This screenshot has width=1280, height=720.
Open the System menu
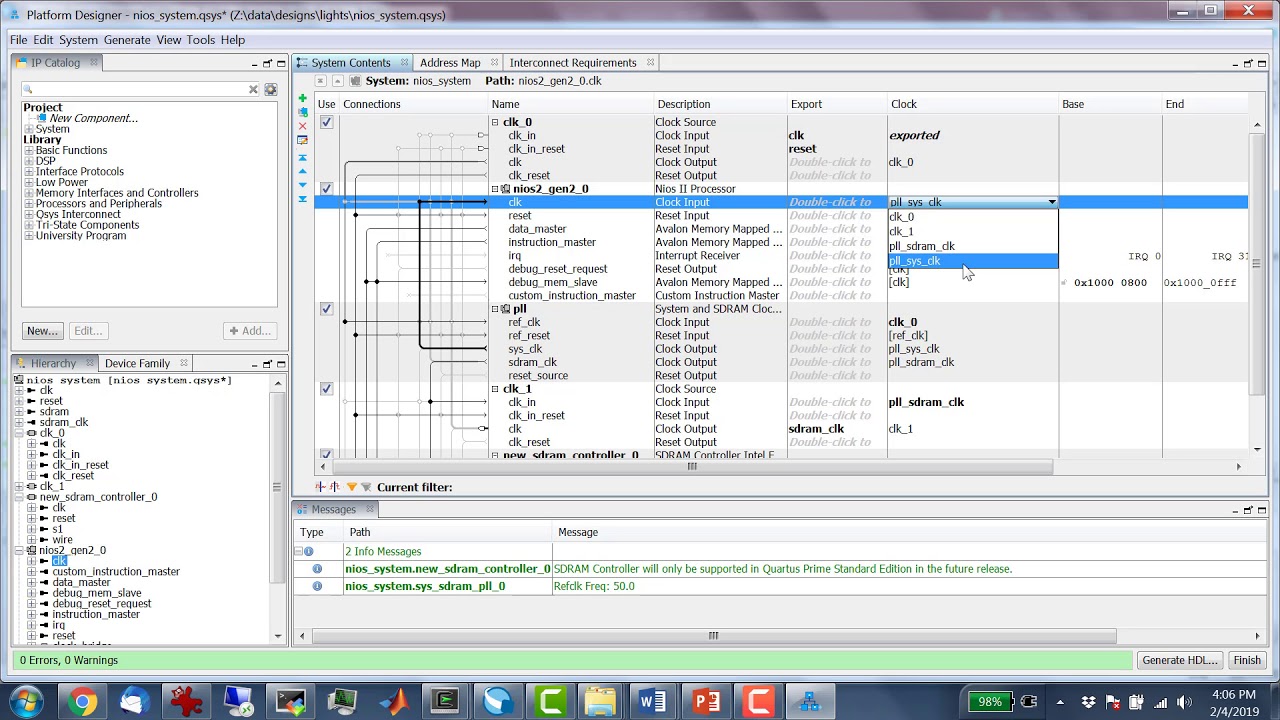click(x=78, y=40)
